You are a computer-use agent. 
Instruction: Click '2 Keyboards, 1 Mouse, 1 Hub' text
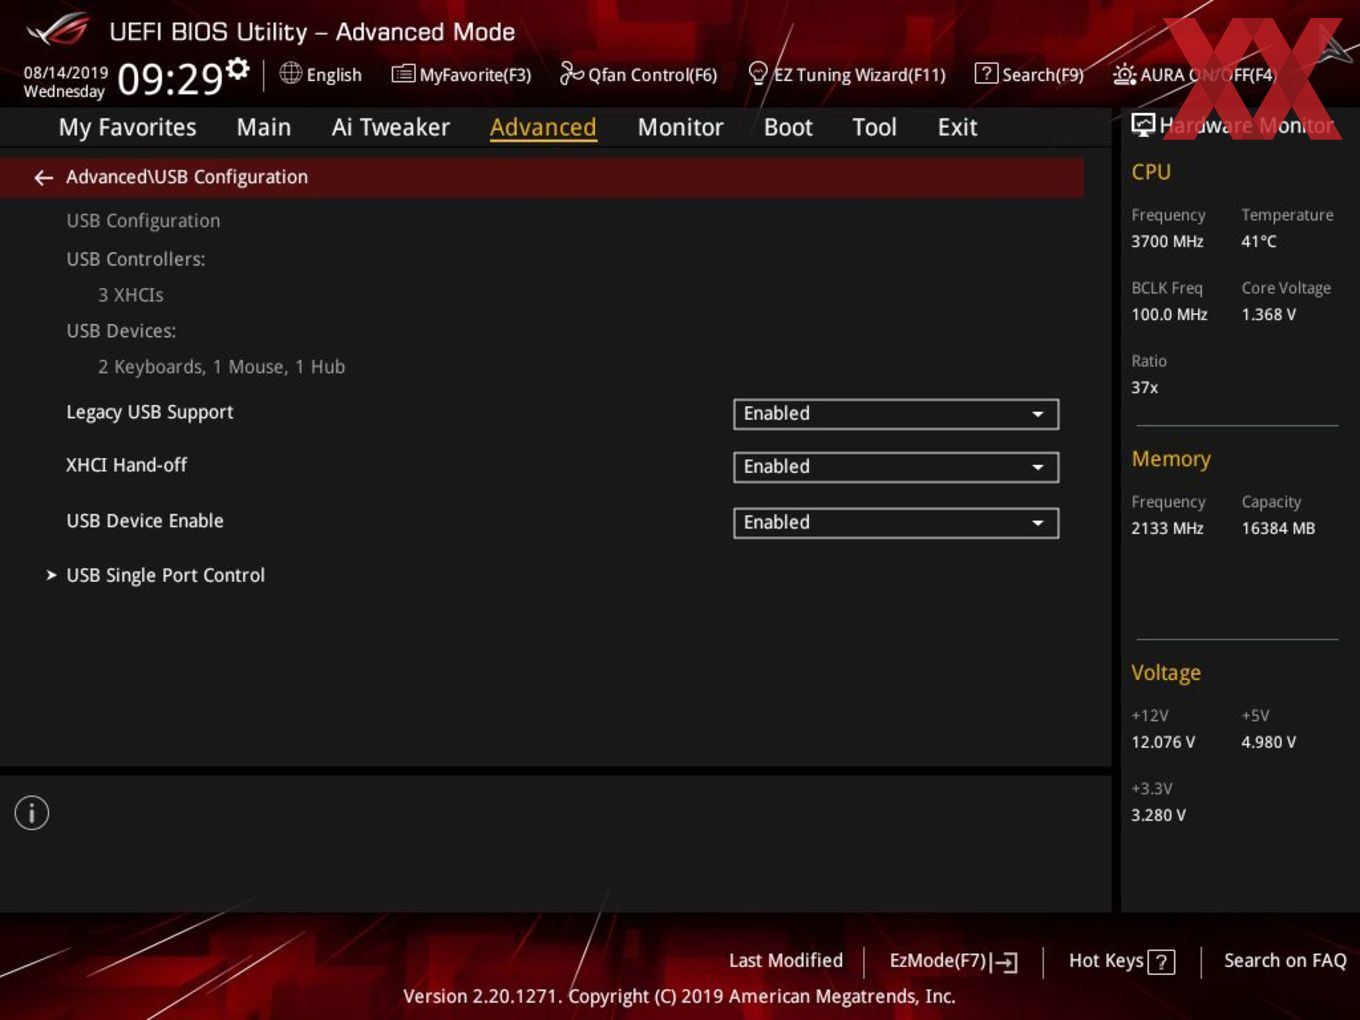(221, 367)
